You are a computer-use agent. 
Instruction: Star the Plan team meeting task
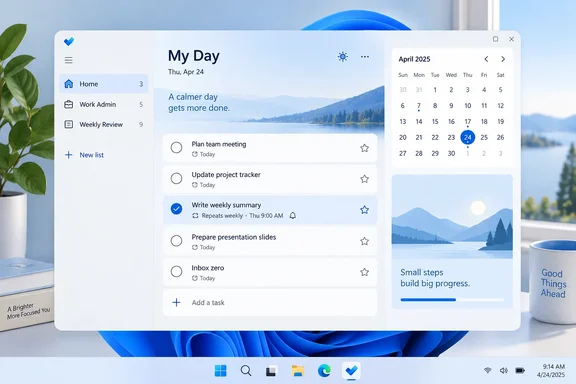coord(364,148)
